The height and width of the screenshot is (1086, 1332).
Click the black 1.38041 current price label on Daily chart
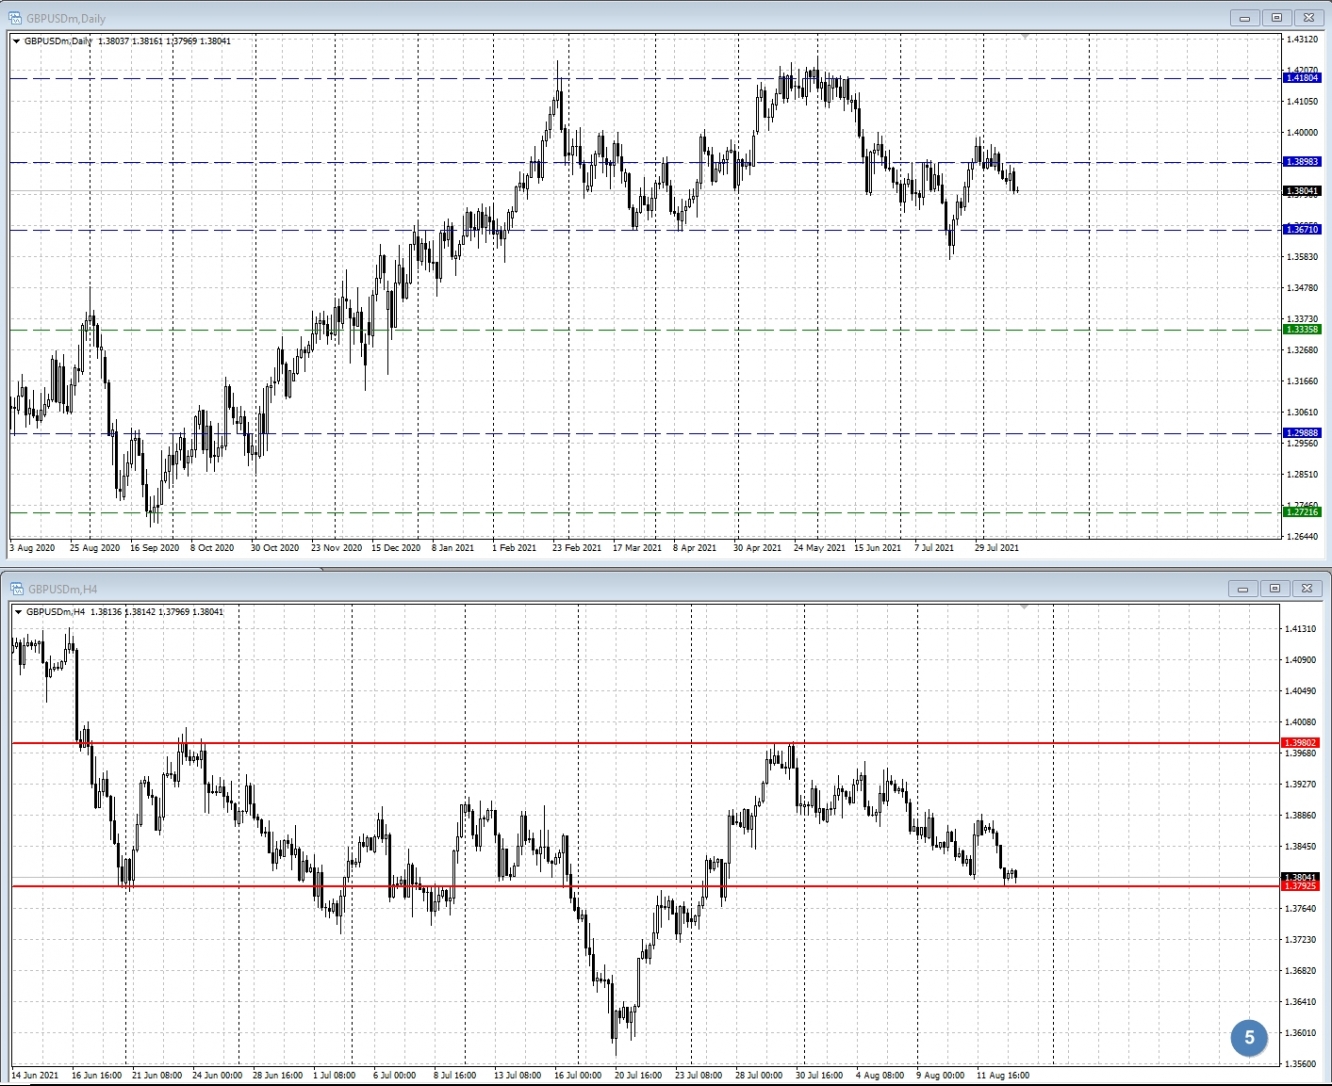click(x=1302, y=190)
